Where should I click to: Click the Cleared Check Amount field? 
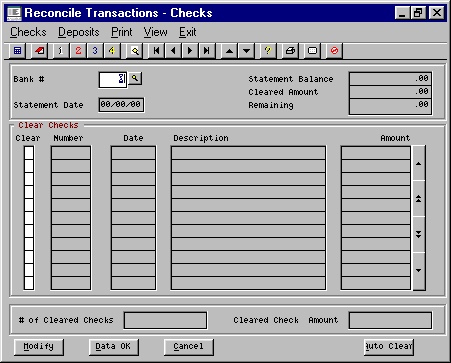click(390, 321)
